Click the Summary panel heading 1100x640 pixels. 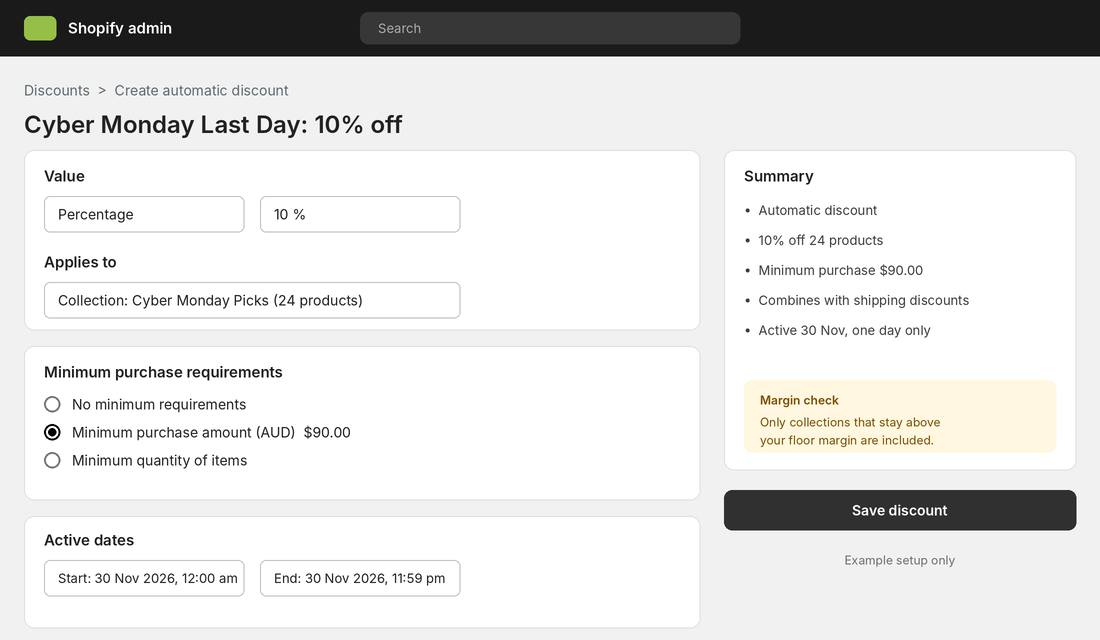tap(779, 176)
